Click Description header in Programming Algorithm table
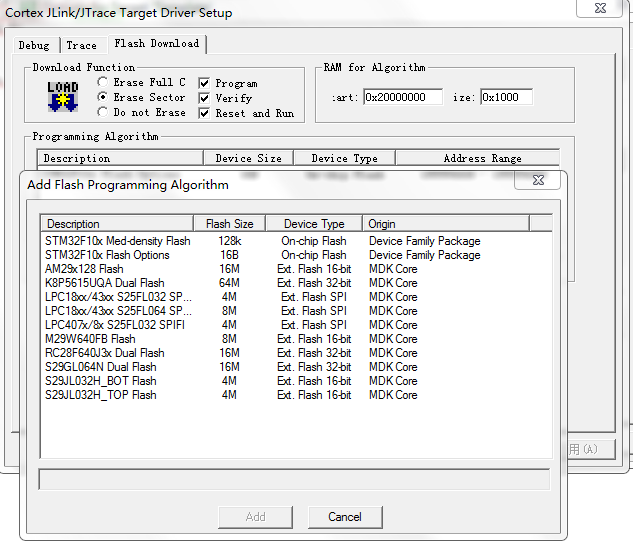633x541 pixels. 120,158
